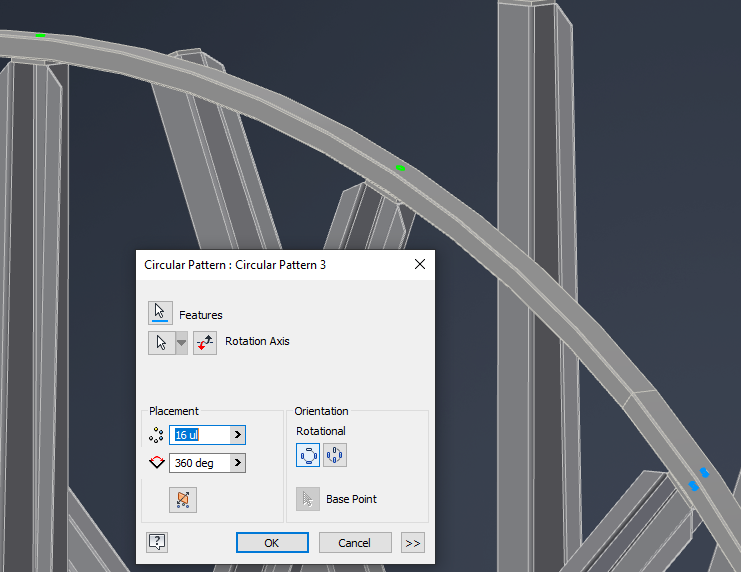Click the Circular Pattern : Circular Pattern 3 title

[235, 265]
